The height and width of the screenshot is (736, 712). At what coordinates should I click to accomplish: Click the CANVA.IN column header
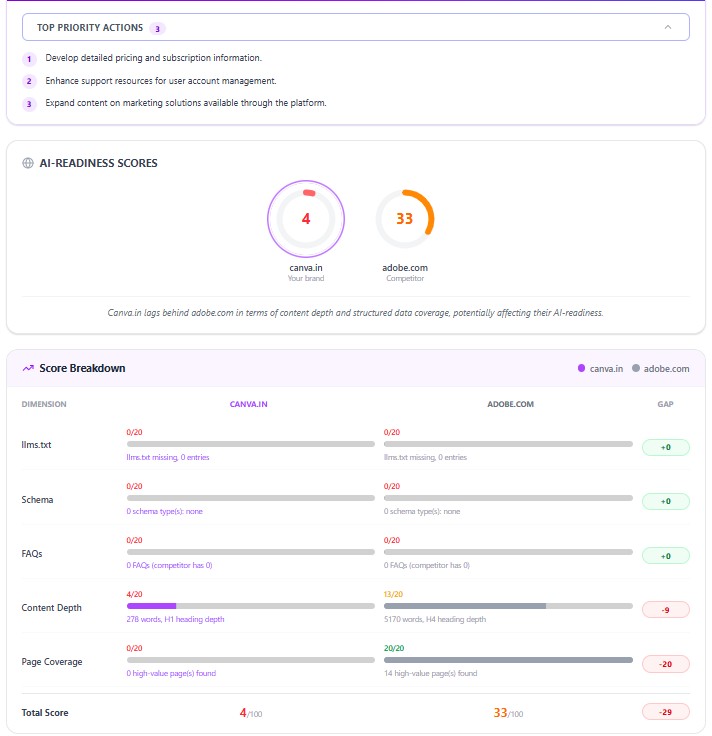point(248,404)
